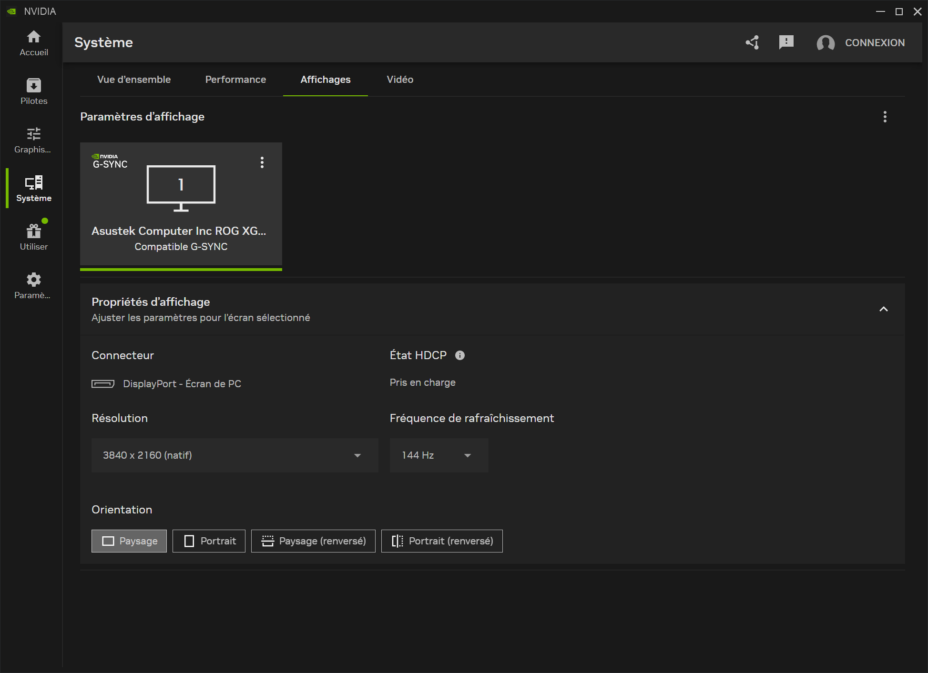Screen dimensions: 928x673
Task: Open the Paramètres gear section
Action: pyautogui.click(x=34, y=286)
